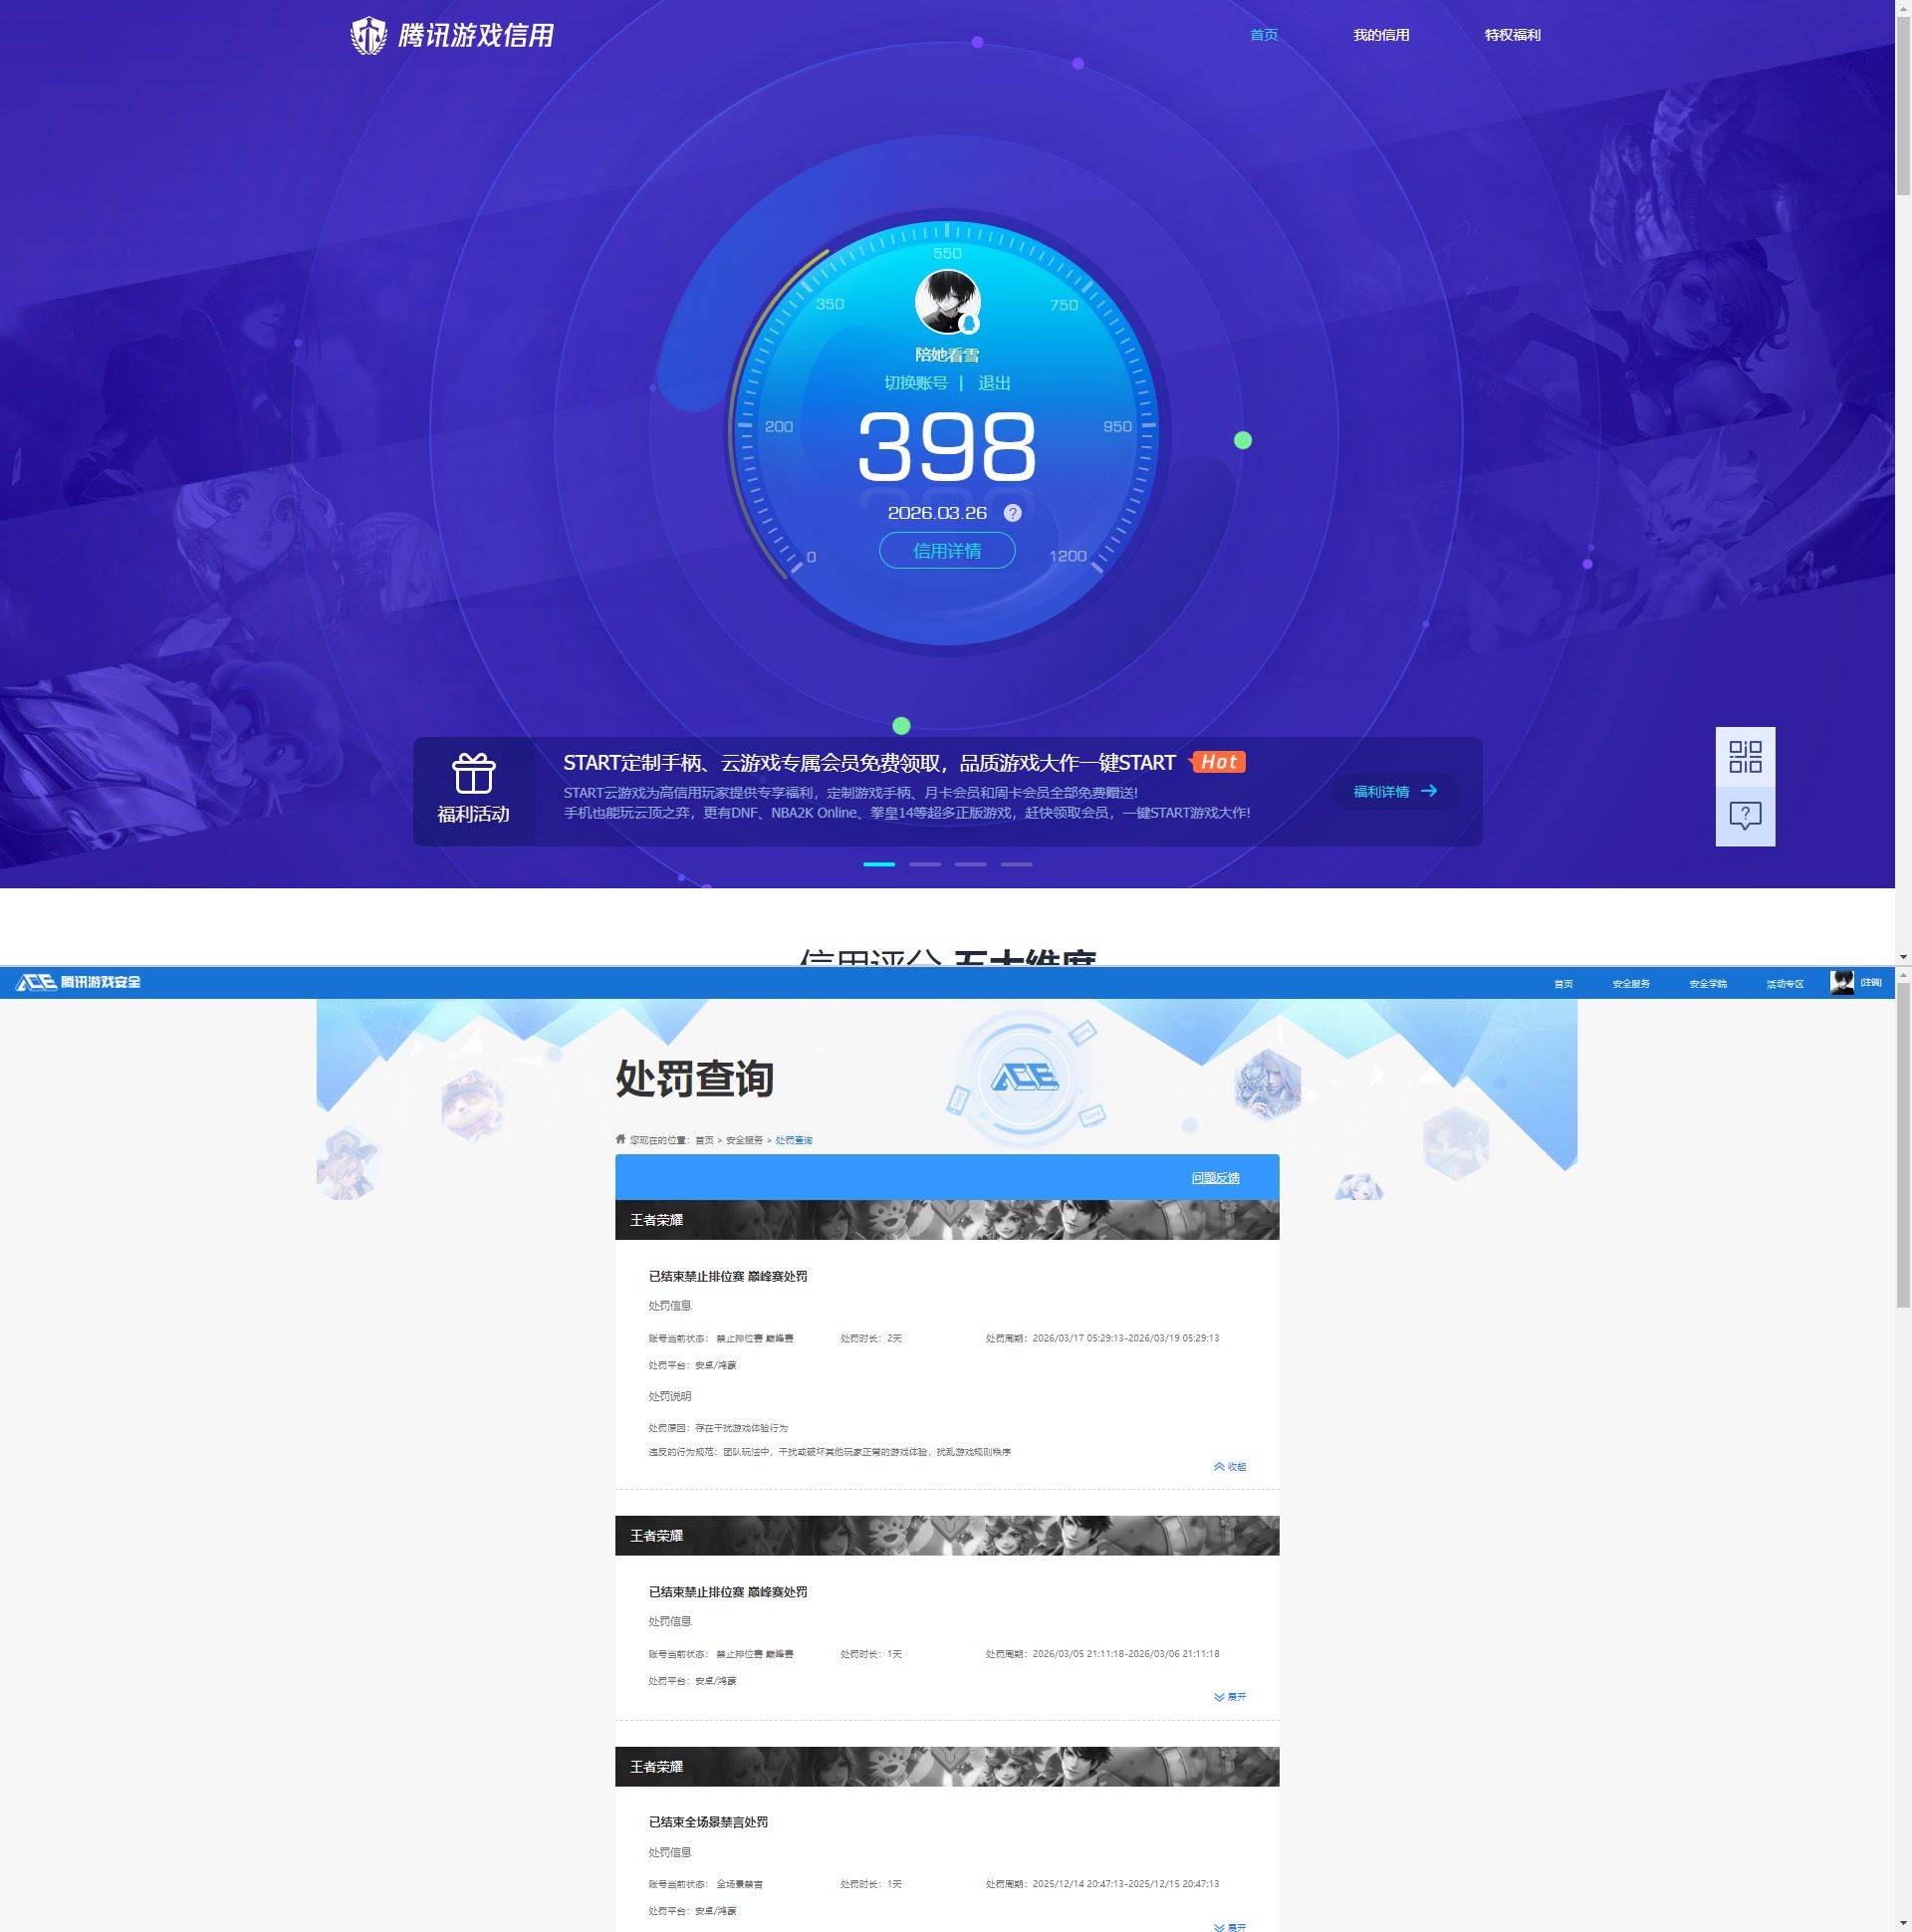Open the score explanation question-mark beside 2026.03.26
Screen dimensions: 1912x1932
1014,514
